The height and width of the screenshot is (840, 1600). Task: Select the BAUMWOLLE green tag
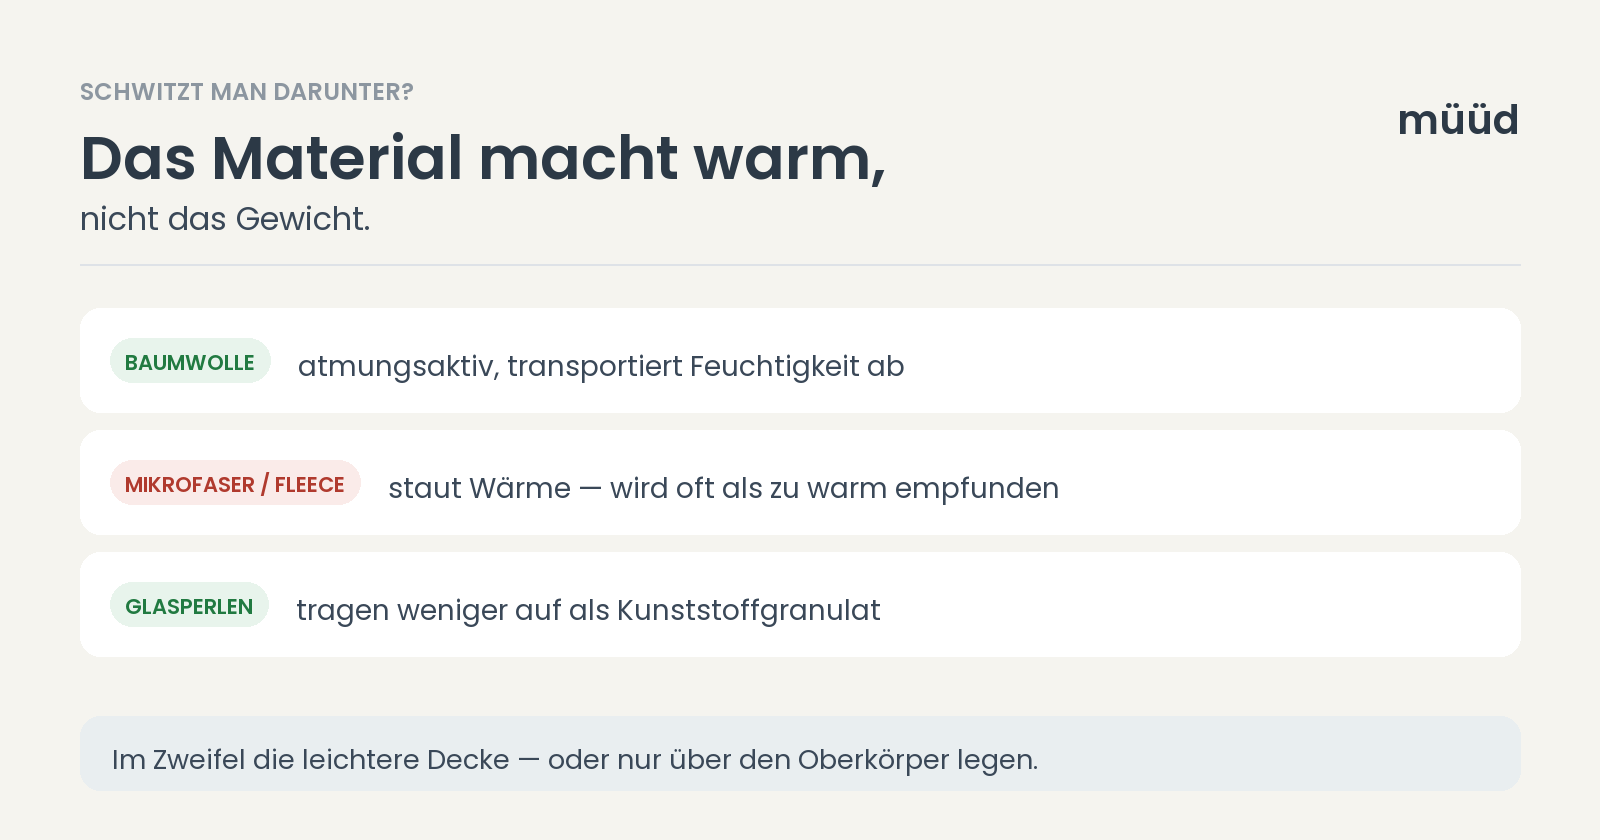(x=190, y=361)
